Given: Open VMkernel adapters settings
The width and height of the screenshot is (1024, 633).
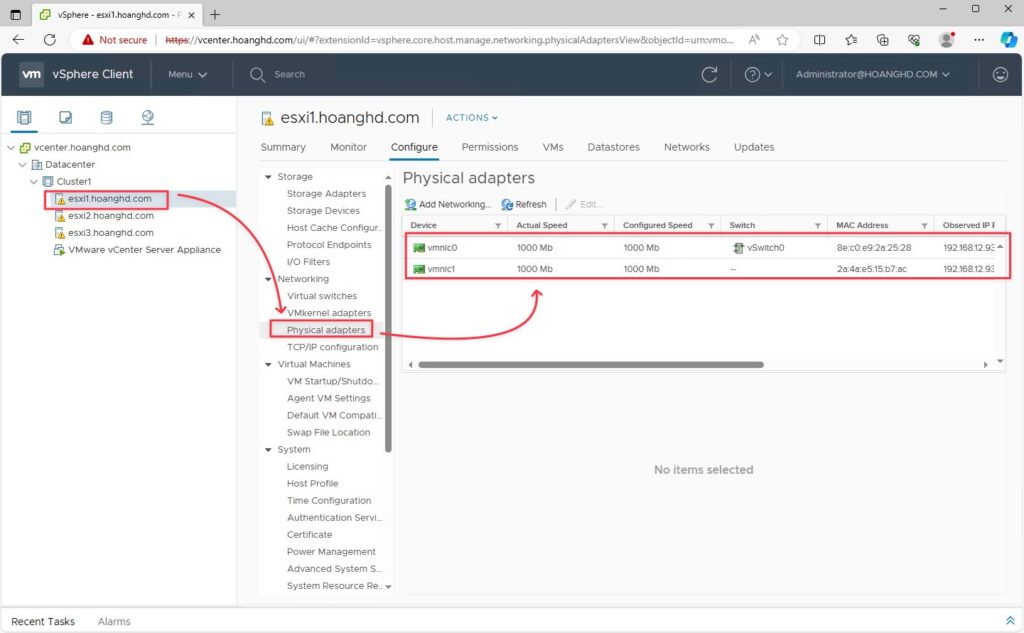Looking at the screenshot, I should click(x=328, y=313).
